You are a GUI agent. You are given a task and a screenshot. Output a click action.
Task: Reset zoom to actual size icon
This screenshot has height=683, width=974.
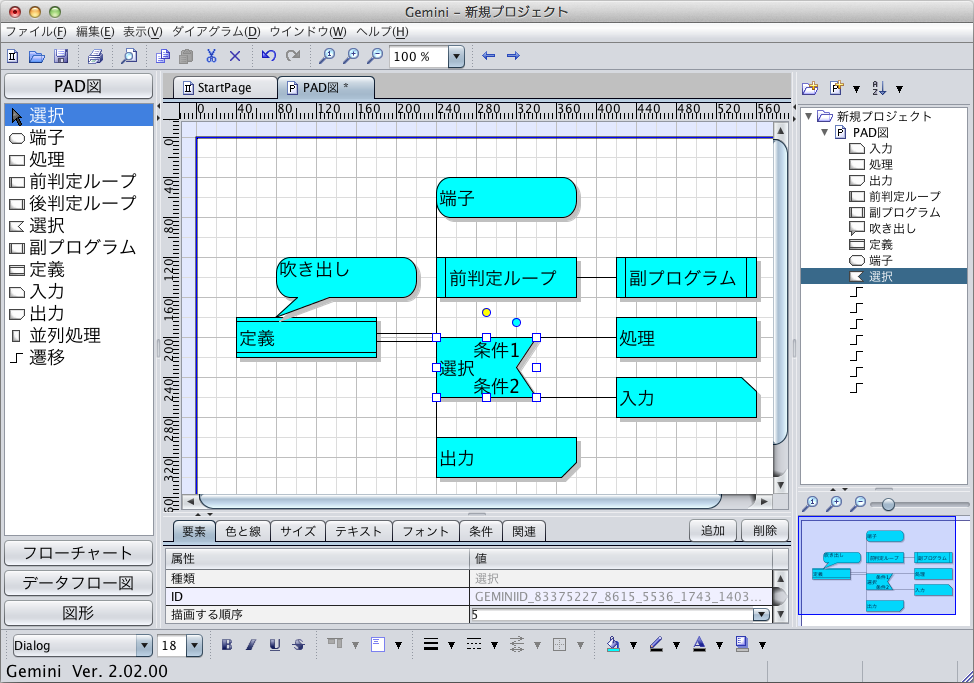(x=326, y=57)
